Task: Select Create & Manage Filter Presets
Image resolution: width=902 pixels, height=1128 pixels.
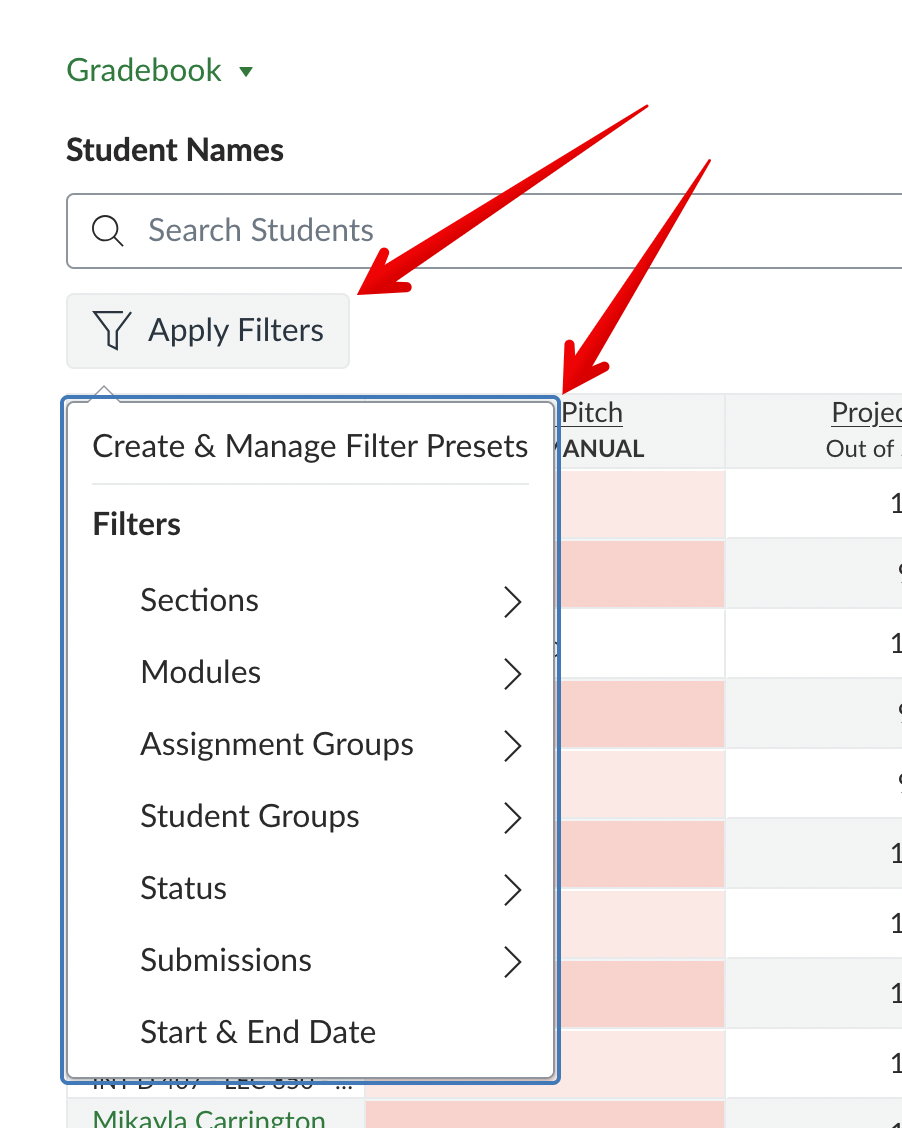Action: click(310, 446)
